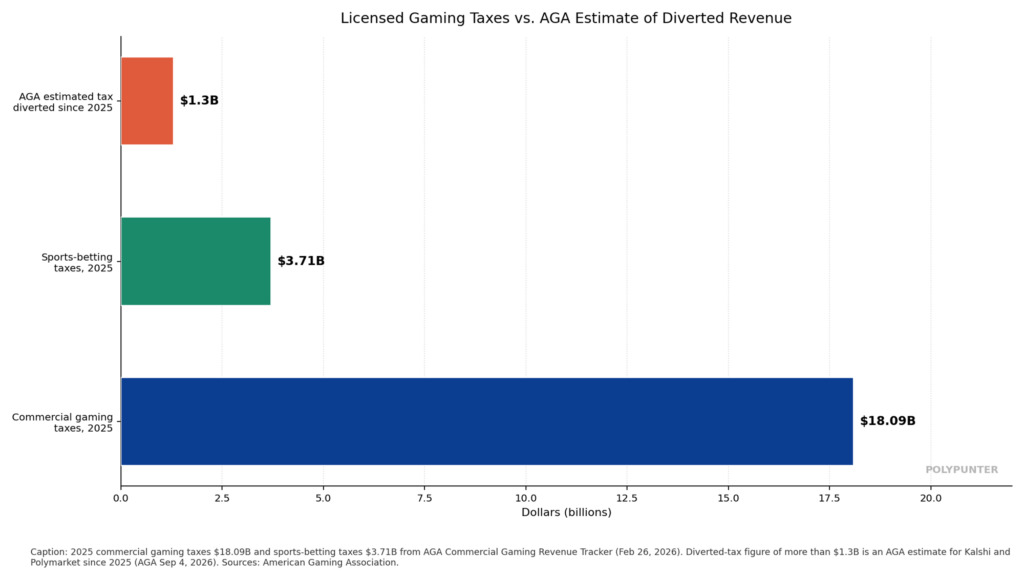Click the $18.09B value label
1024x576 pixels.
coord(888,421)
